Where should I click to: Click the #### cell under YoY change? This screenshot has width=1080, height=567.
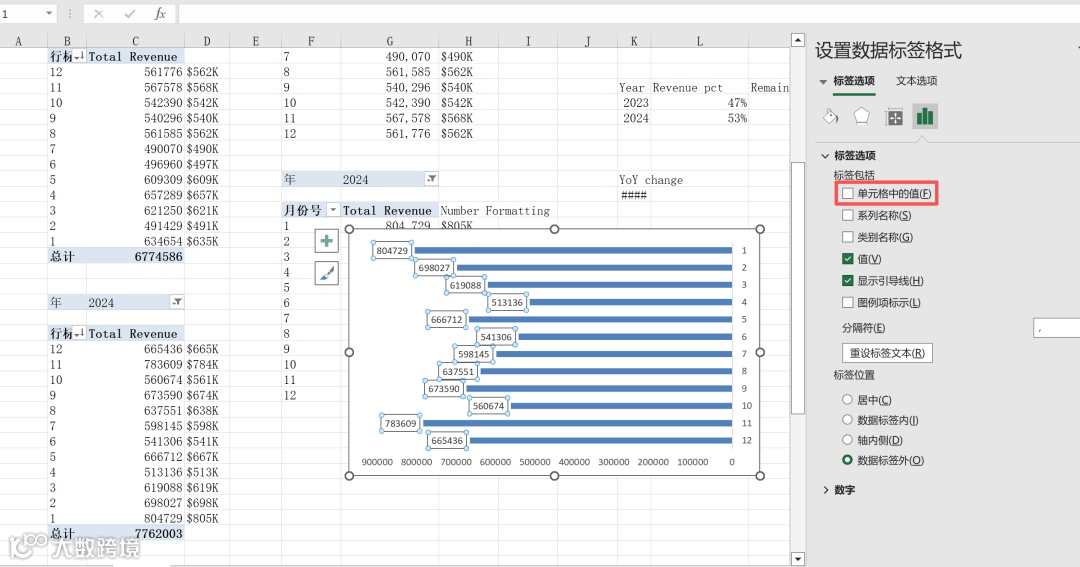point(634,195)
